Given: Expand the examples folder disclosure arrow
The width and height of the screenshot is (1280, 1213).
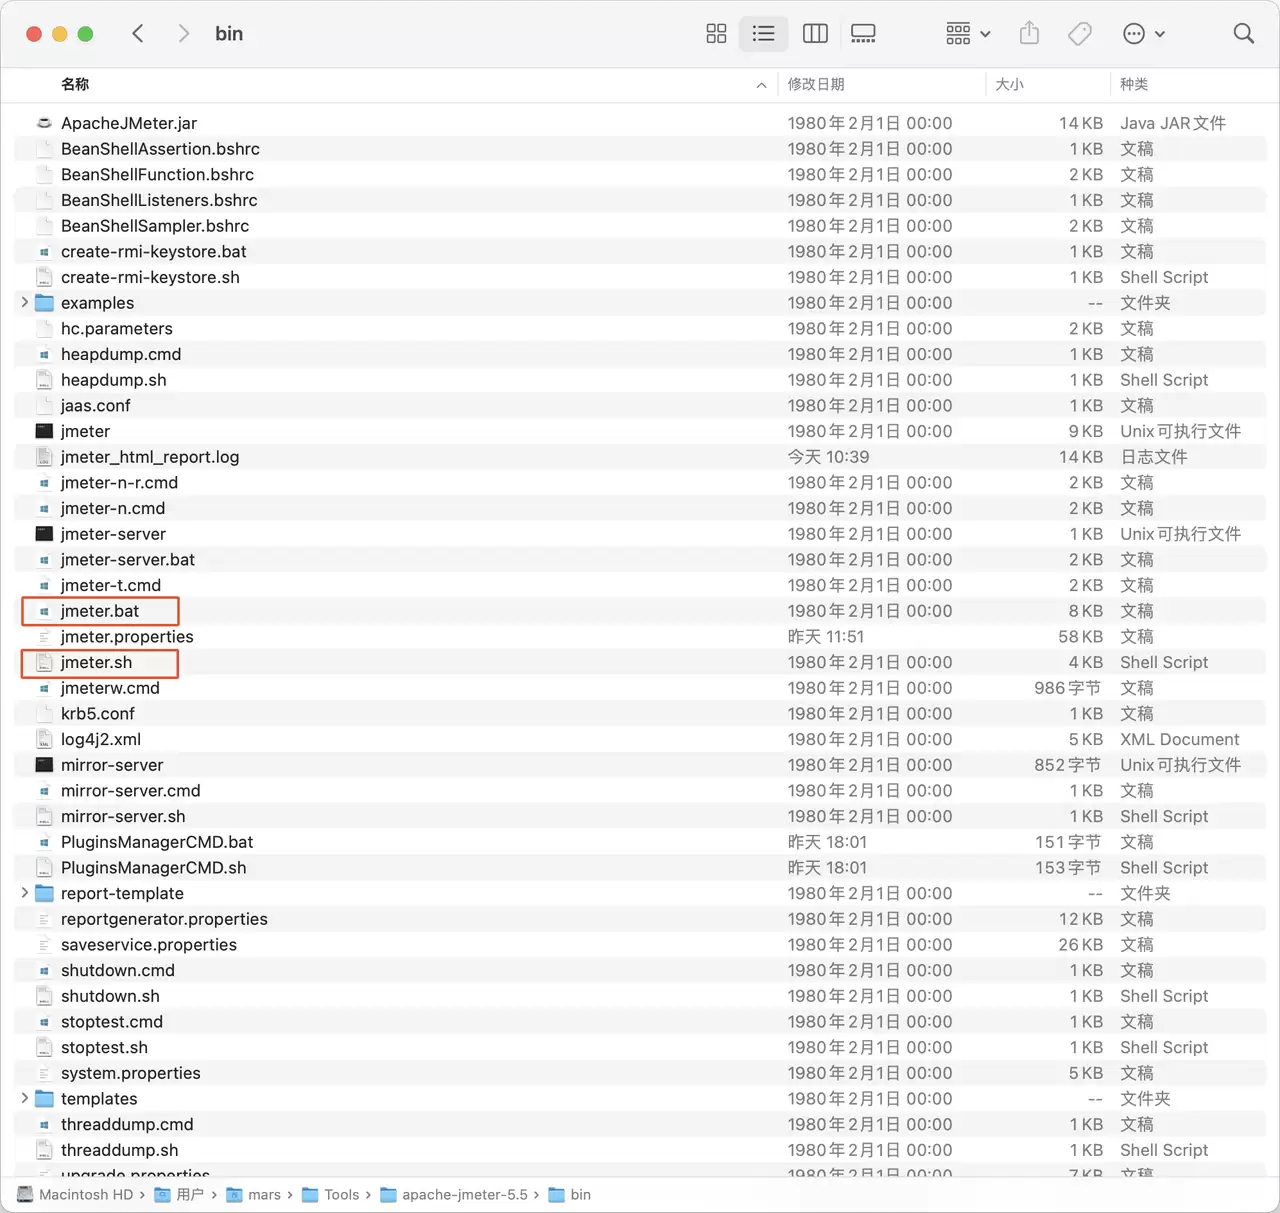Looking at the screenshot, I should (25, 302).
